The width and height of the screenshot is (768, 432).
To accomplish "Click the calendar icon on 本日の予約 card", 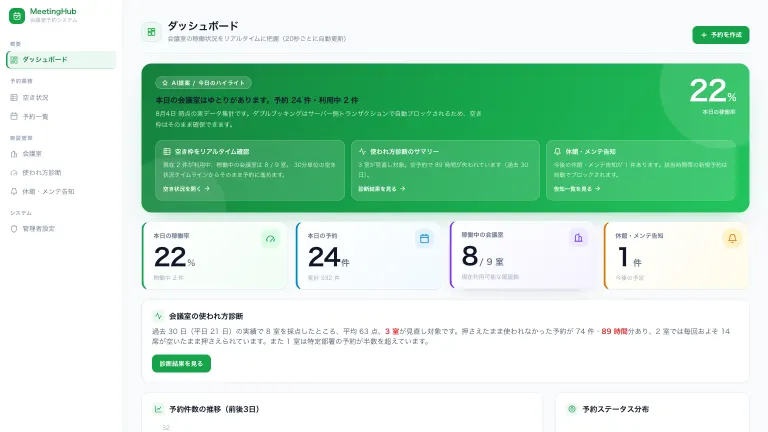I will [x=424, y=239].
